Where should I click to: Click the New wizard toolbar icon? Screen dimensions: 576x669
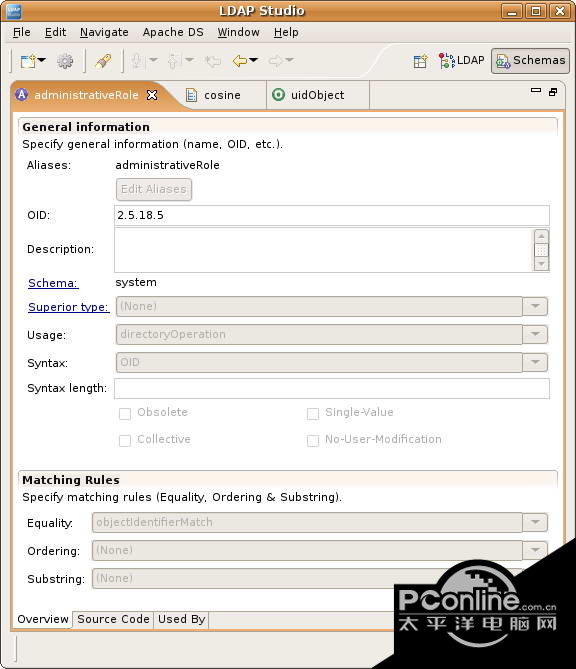[x=28, y=61]
